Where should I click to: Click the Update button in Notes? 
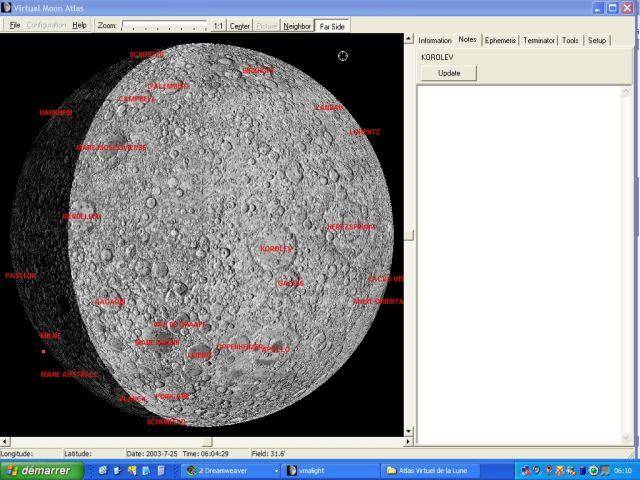click(449, 73)
